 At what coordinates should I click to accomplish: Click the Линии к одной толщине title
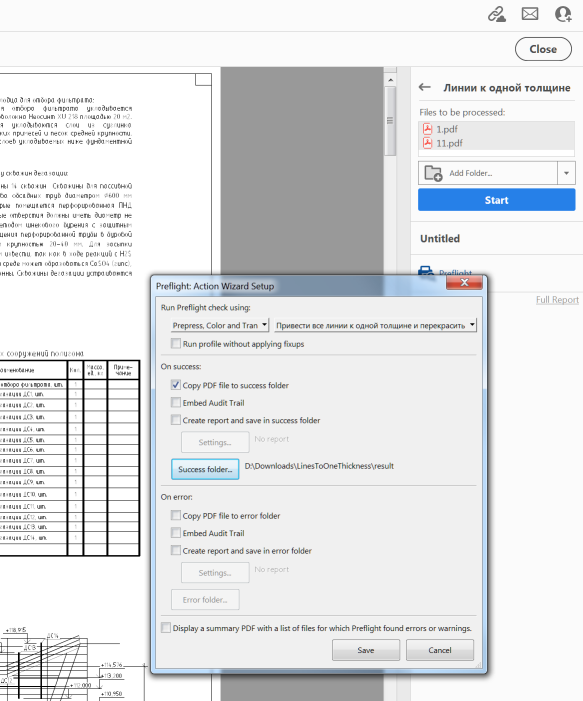point(507,88)
